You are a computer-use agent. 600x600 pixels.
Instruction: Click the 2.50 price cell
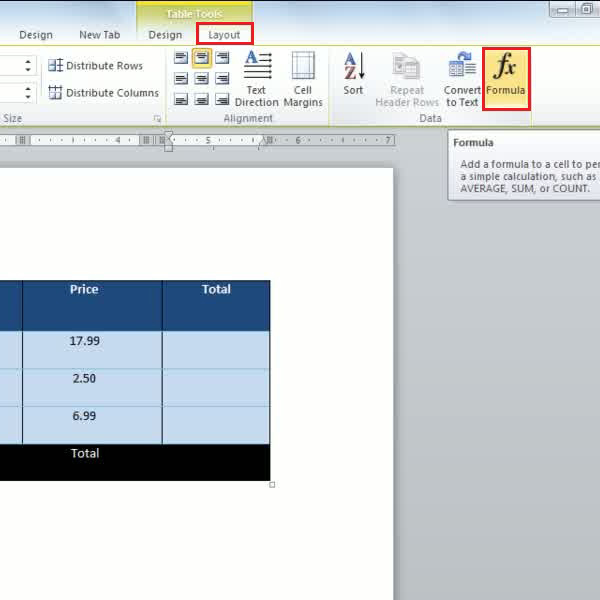coord(92,387)
